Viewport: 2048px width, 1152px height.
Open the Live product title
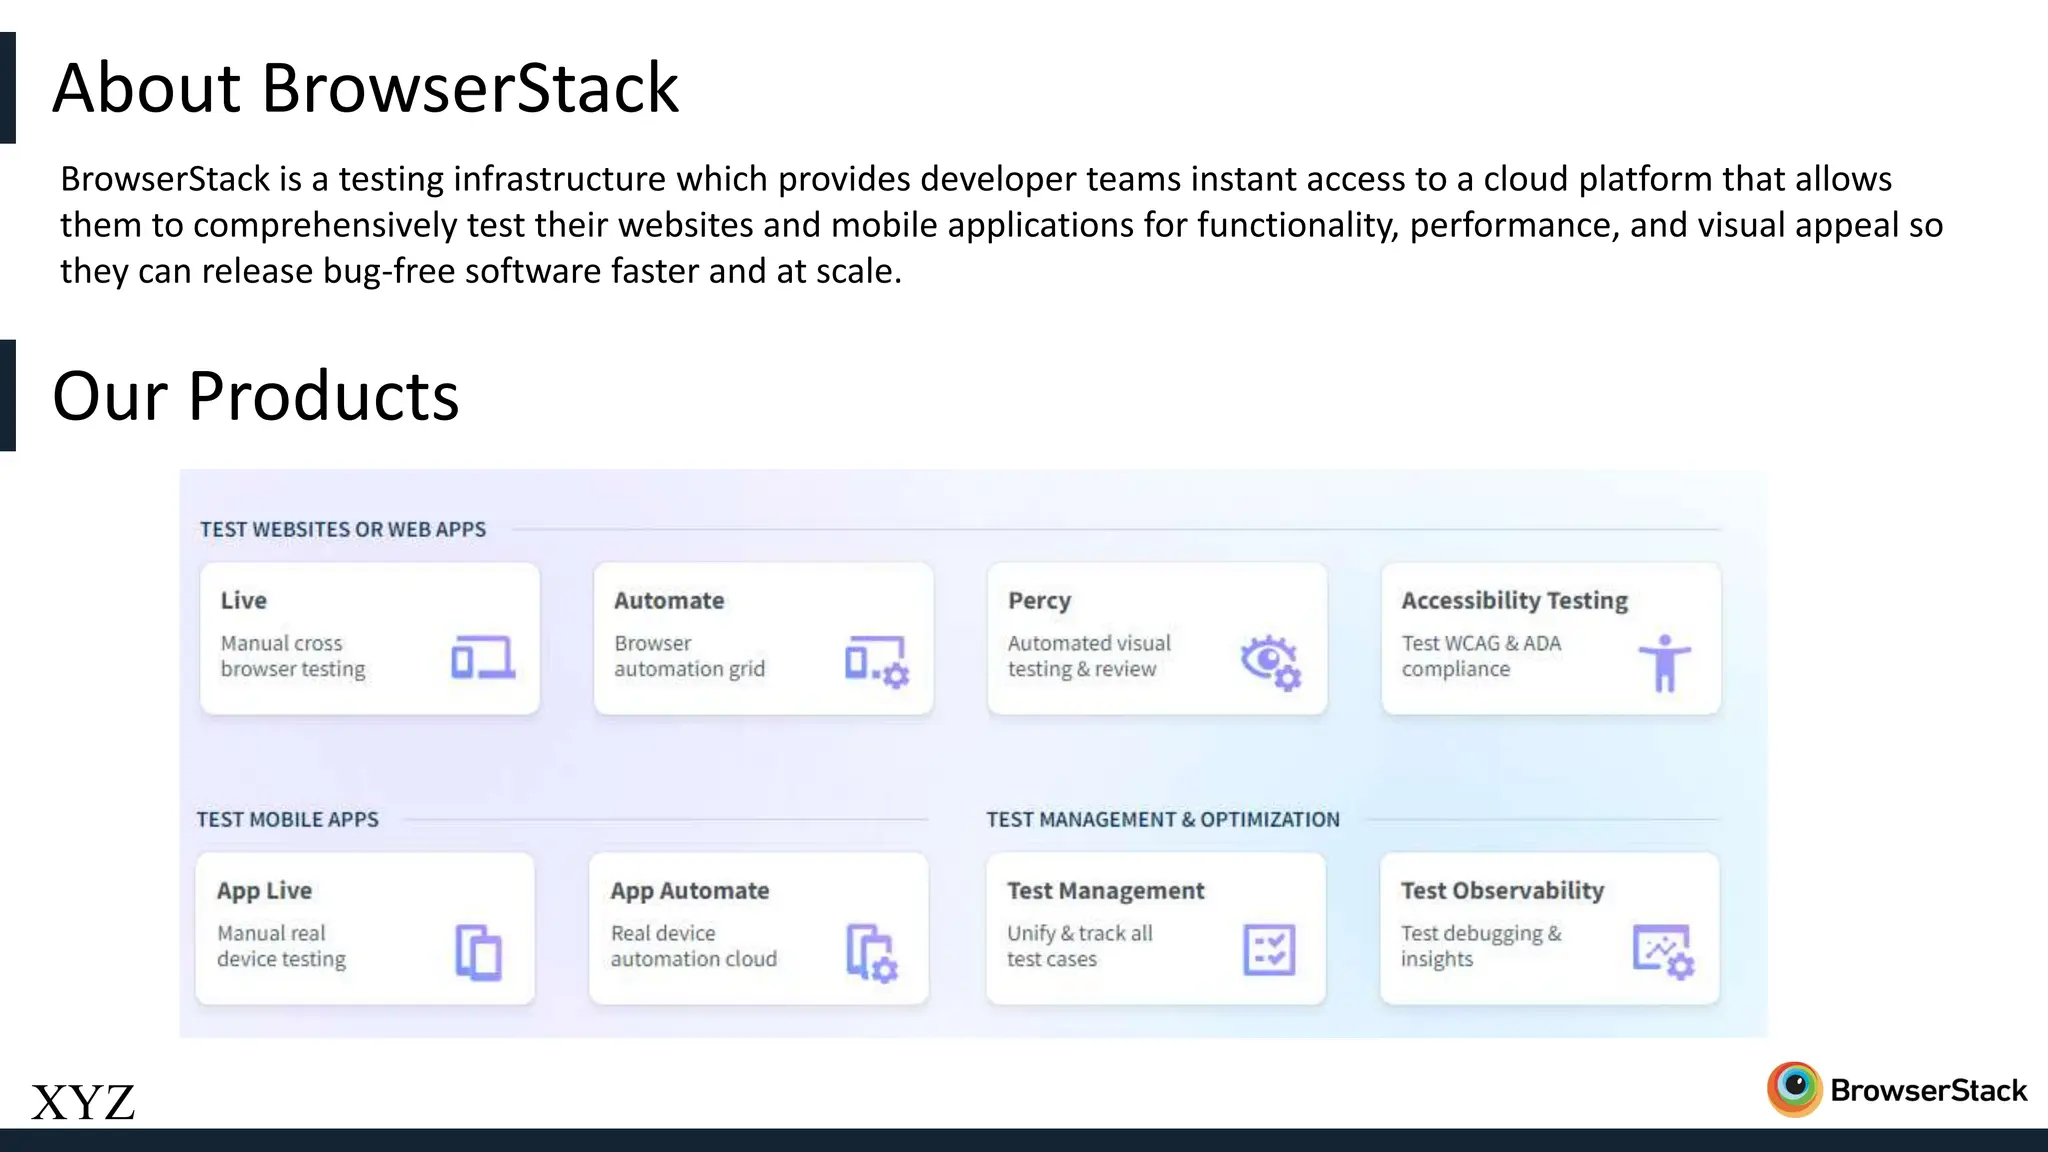[244, 600]
